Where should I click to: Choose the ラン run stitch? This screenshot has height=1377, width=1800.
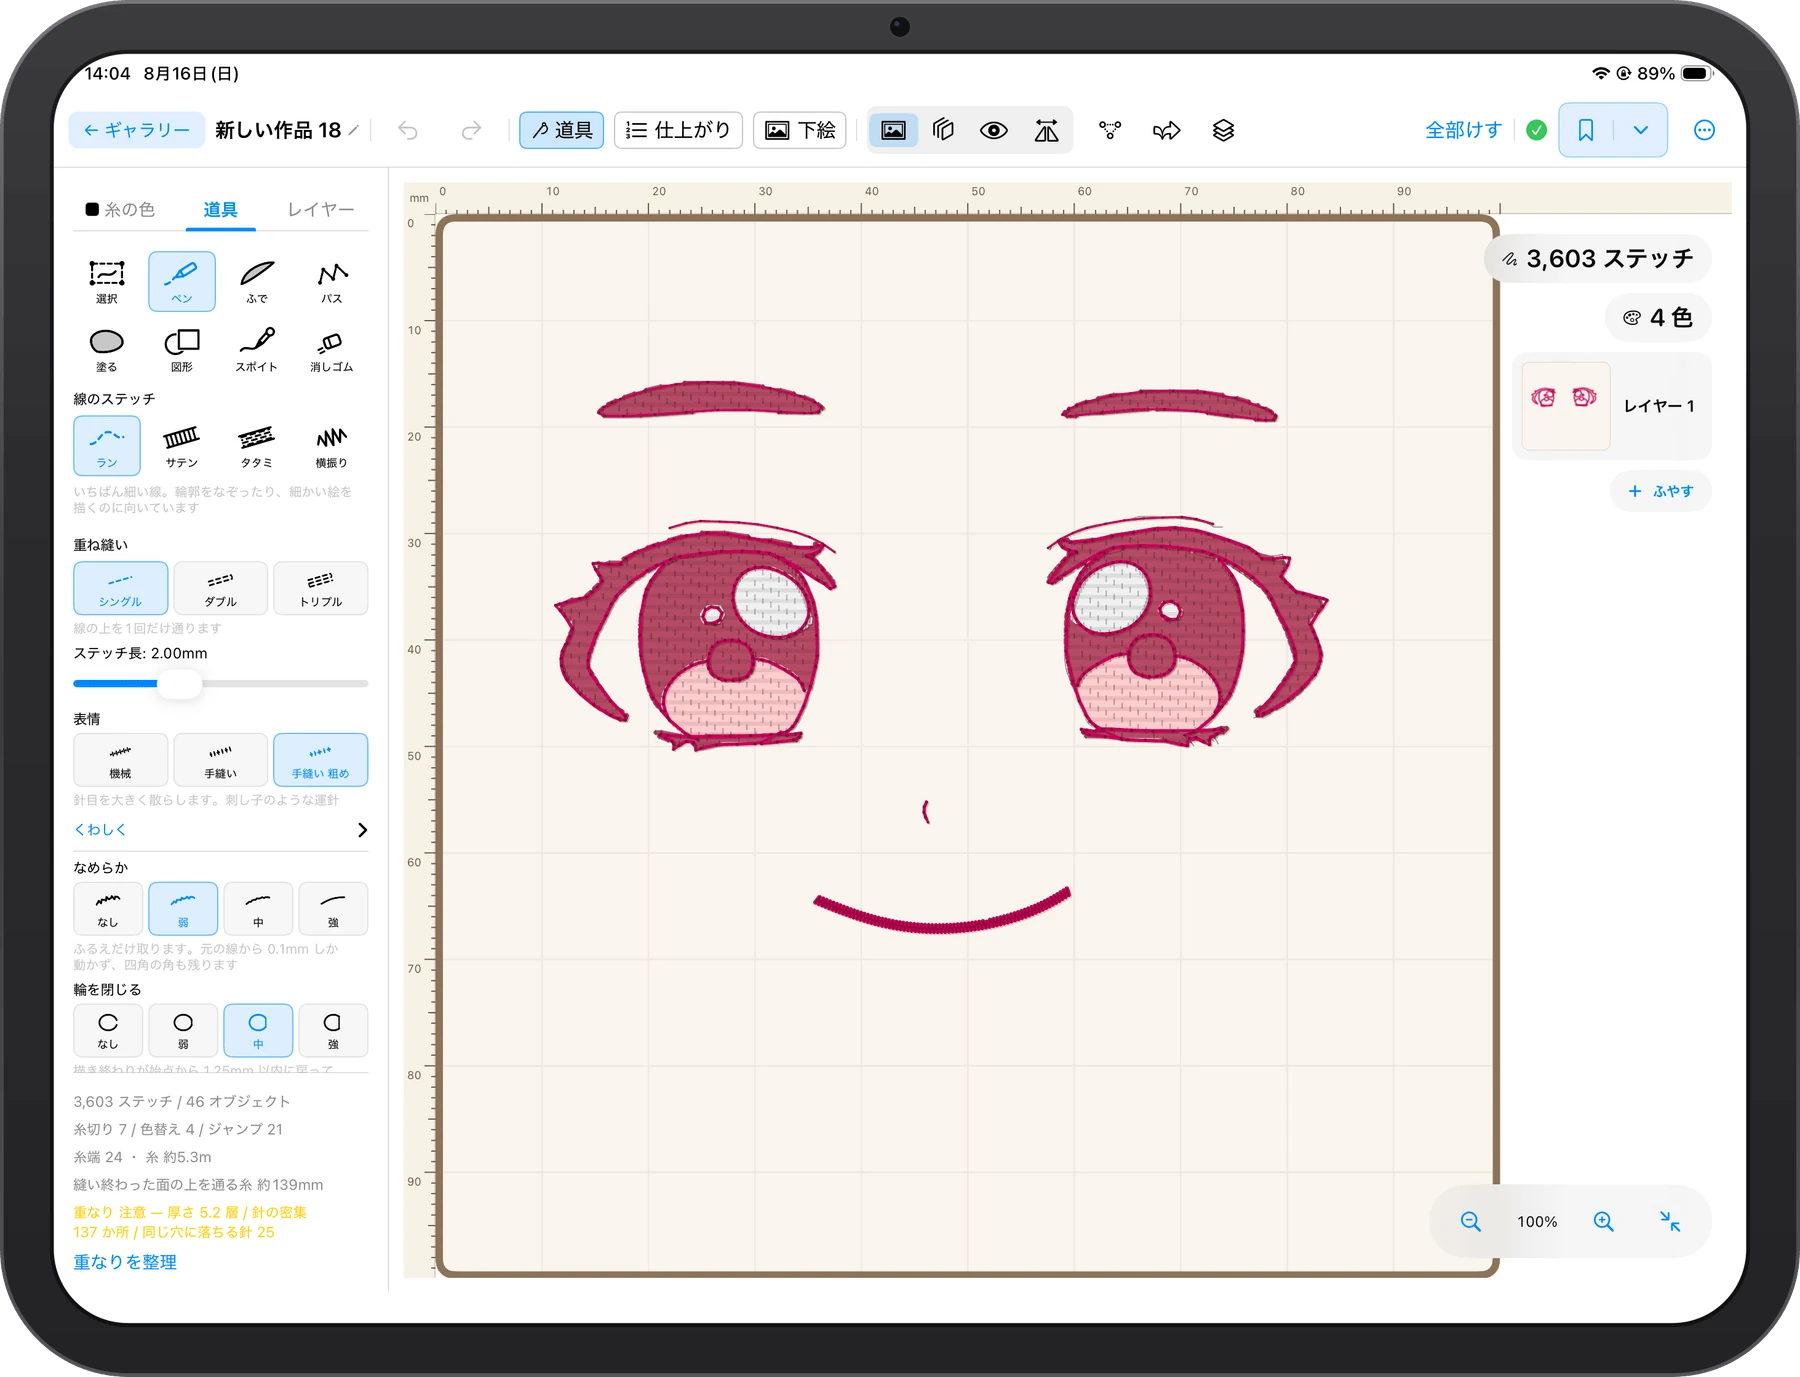pyautogui.click(x=106, y=446)
